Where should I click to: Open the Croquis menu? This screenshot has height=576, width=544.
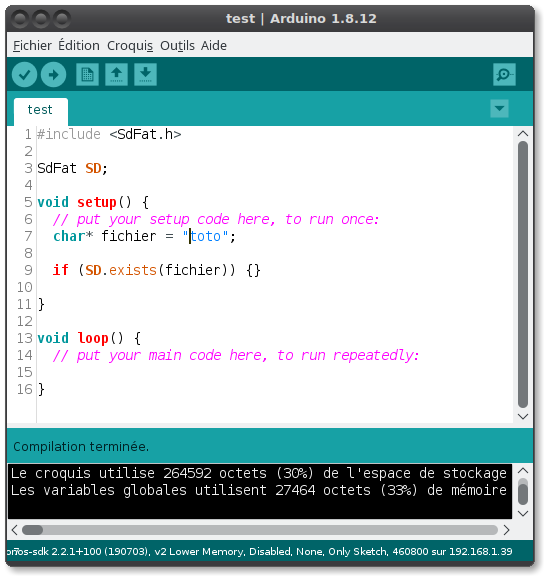point(130,46)
